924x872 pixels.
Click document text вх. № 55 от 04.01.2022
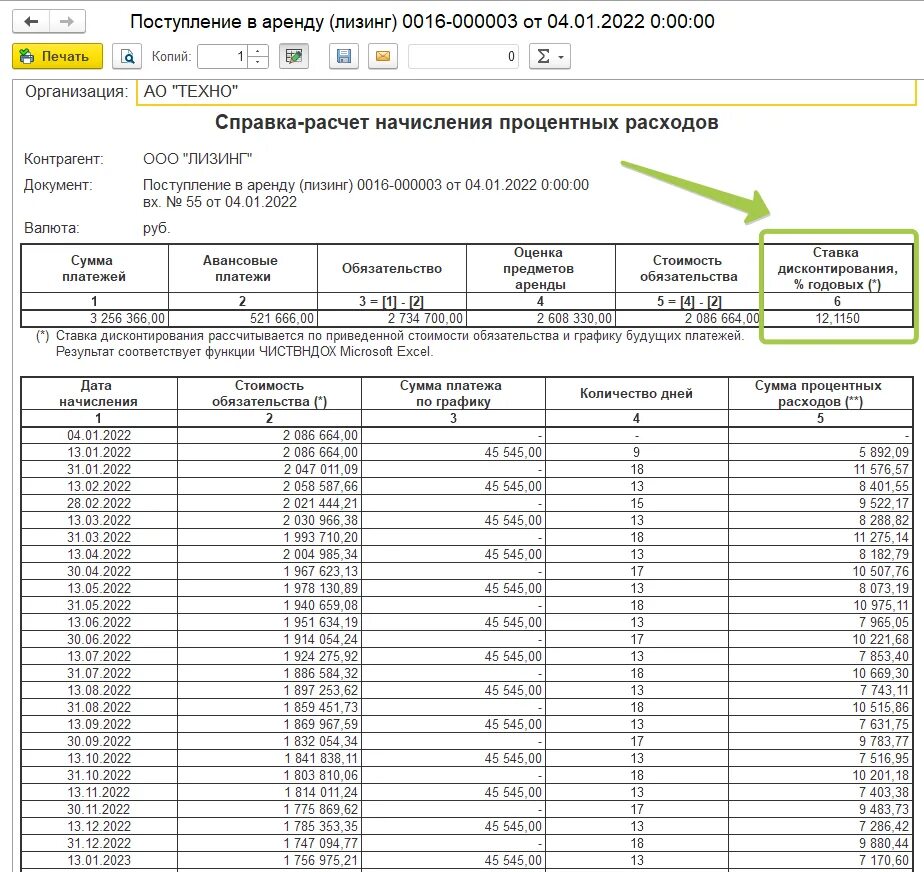tap(219, 202)
